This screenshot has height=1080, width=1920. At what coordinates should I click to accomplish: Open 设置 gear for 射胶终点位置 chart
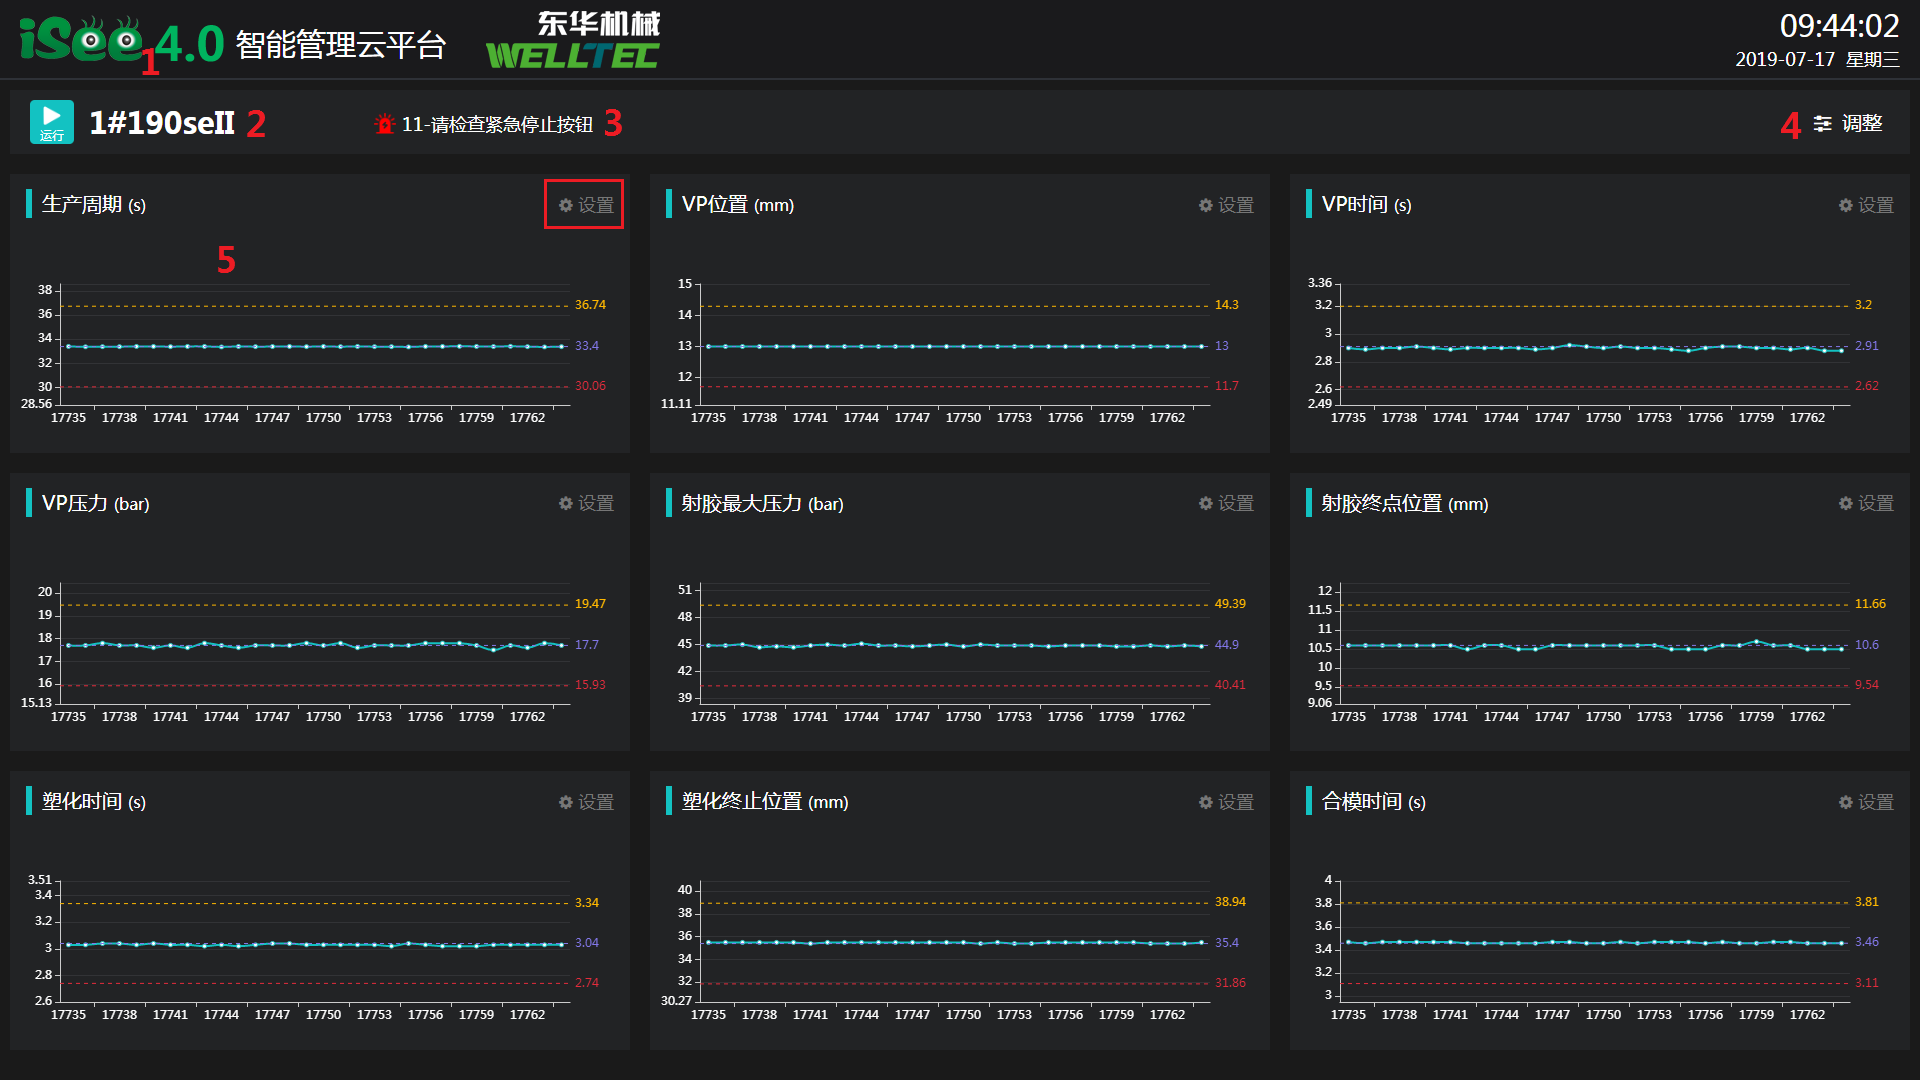click(1846, 503)
